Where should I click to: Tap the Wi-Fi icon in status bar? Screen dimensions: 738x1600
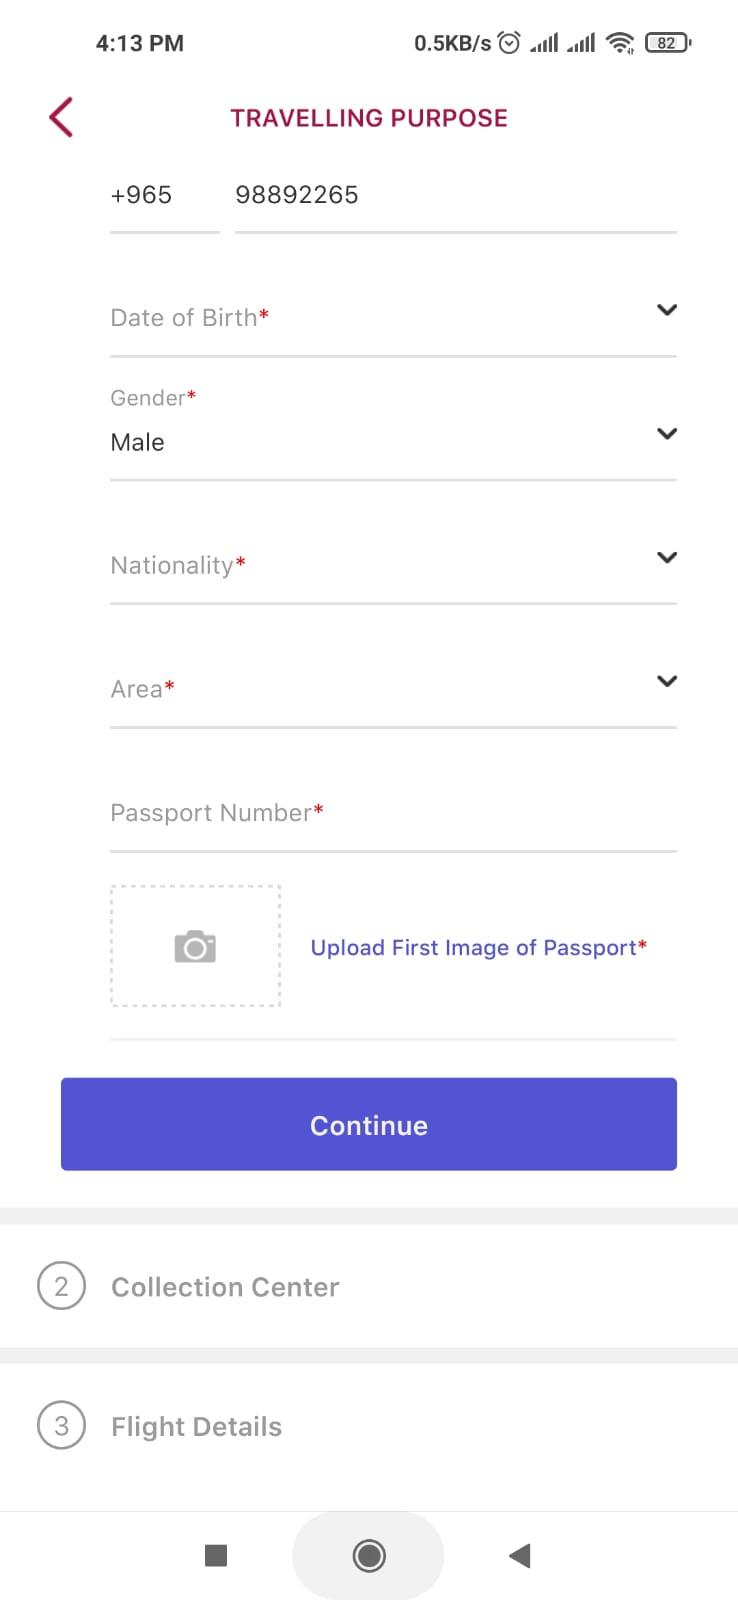620,43
